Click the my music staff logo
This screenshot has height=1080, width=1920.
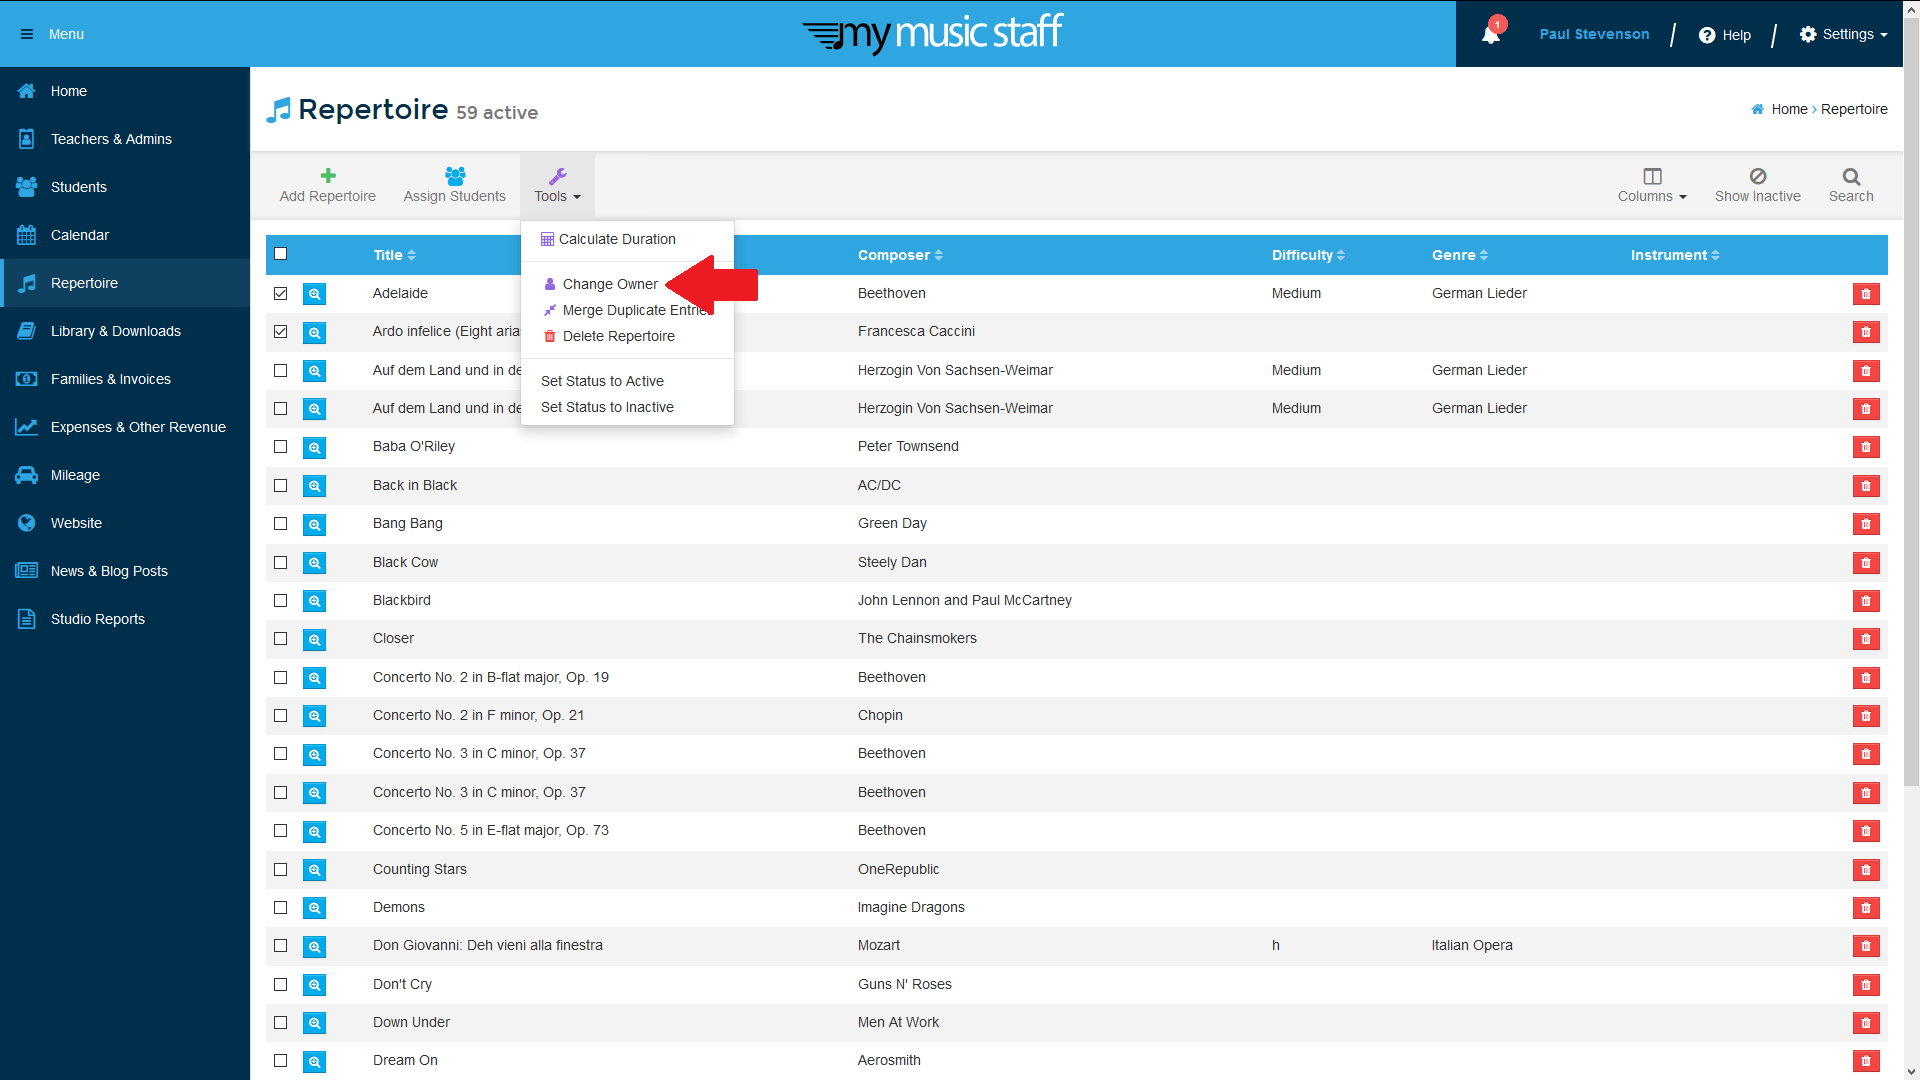(932, 33)
